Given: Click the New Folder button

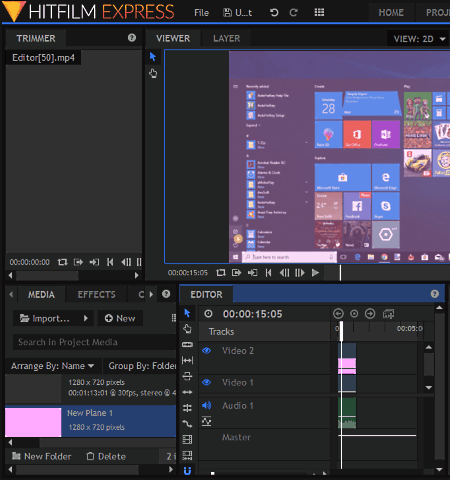Looking at the screenshot, I should click(42, 456).
